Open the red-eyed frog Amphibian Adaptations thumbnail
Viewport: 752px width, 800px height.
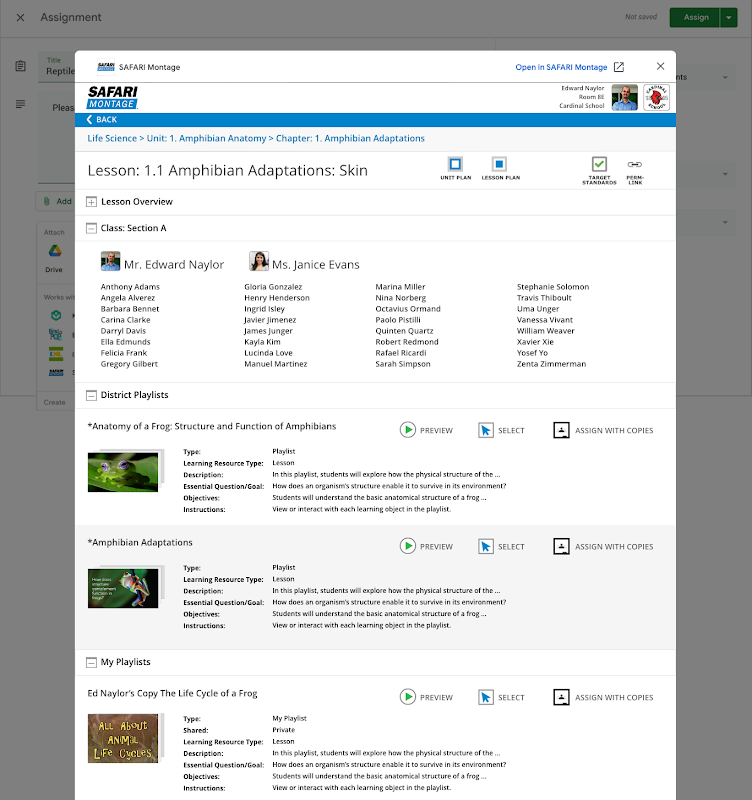point(125,587)
